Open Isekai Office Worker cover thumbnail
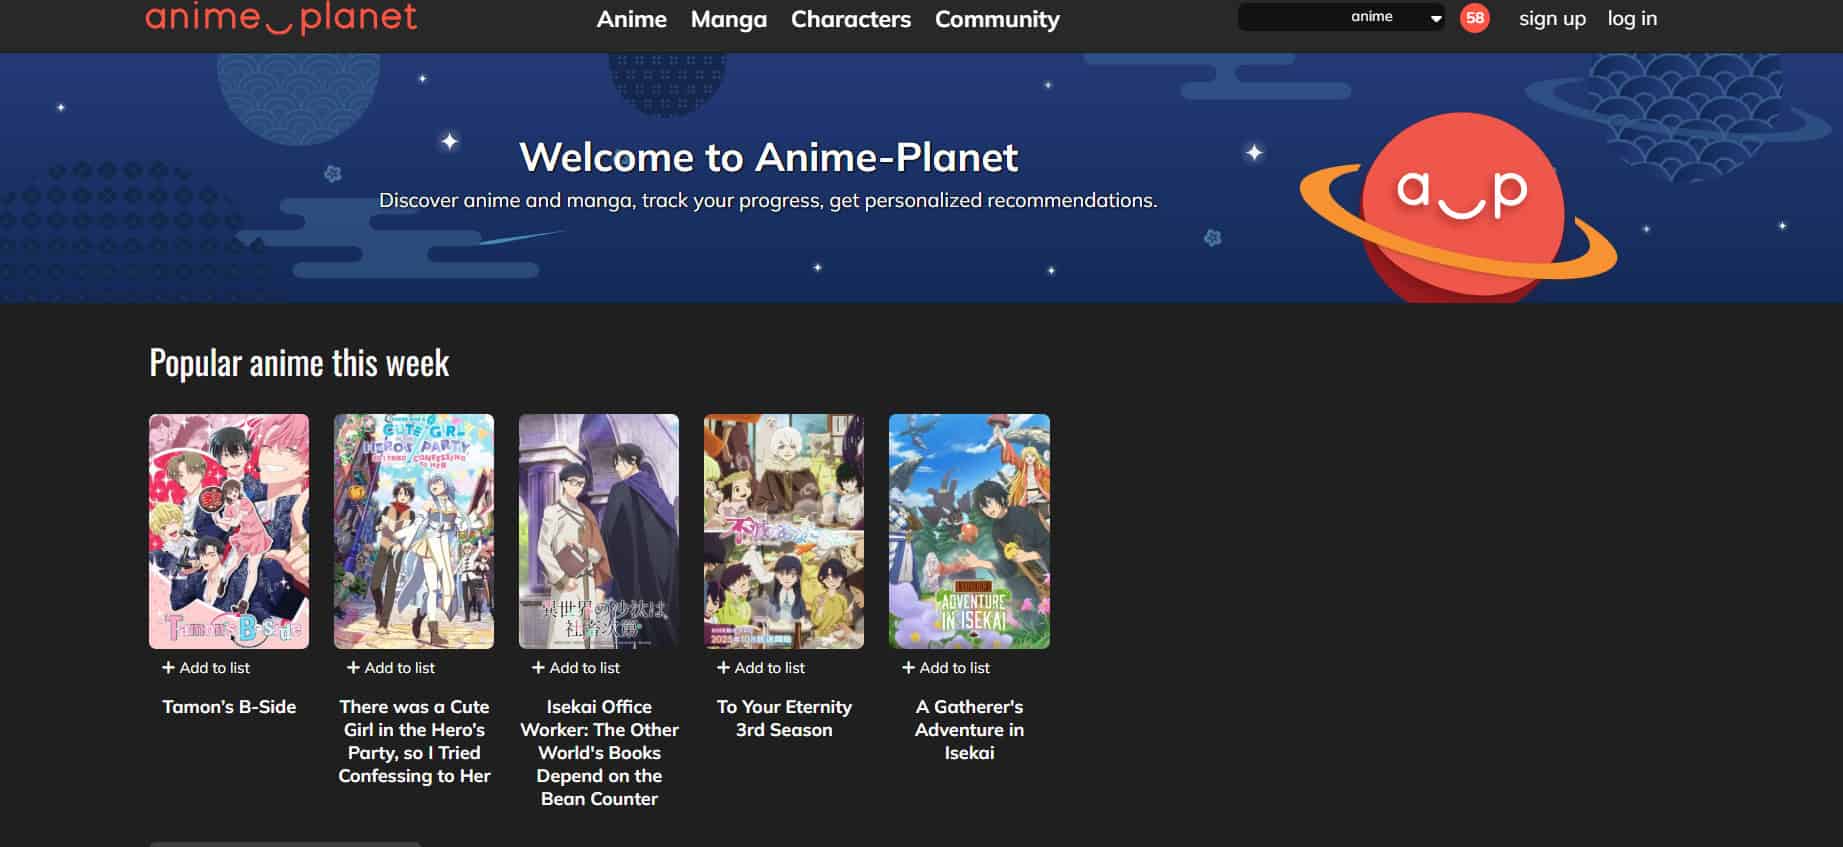This screenshot has width=1843, height=847. 599,531
